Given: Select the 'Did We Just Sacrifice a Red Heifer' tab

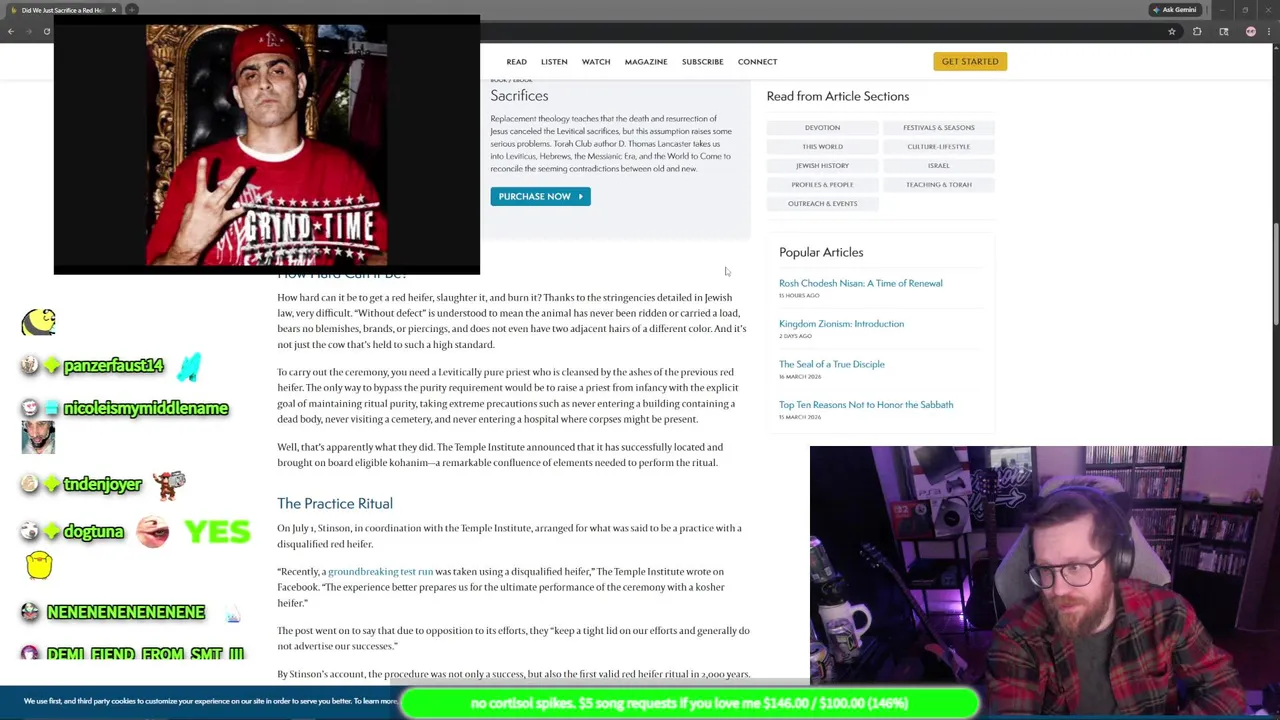Looking at the screenshot, I should (62, 10).
